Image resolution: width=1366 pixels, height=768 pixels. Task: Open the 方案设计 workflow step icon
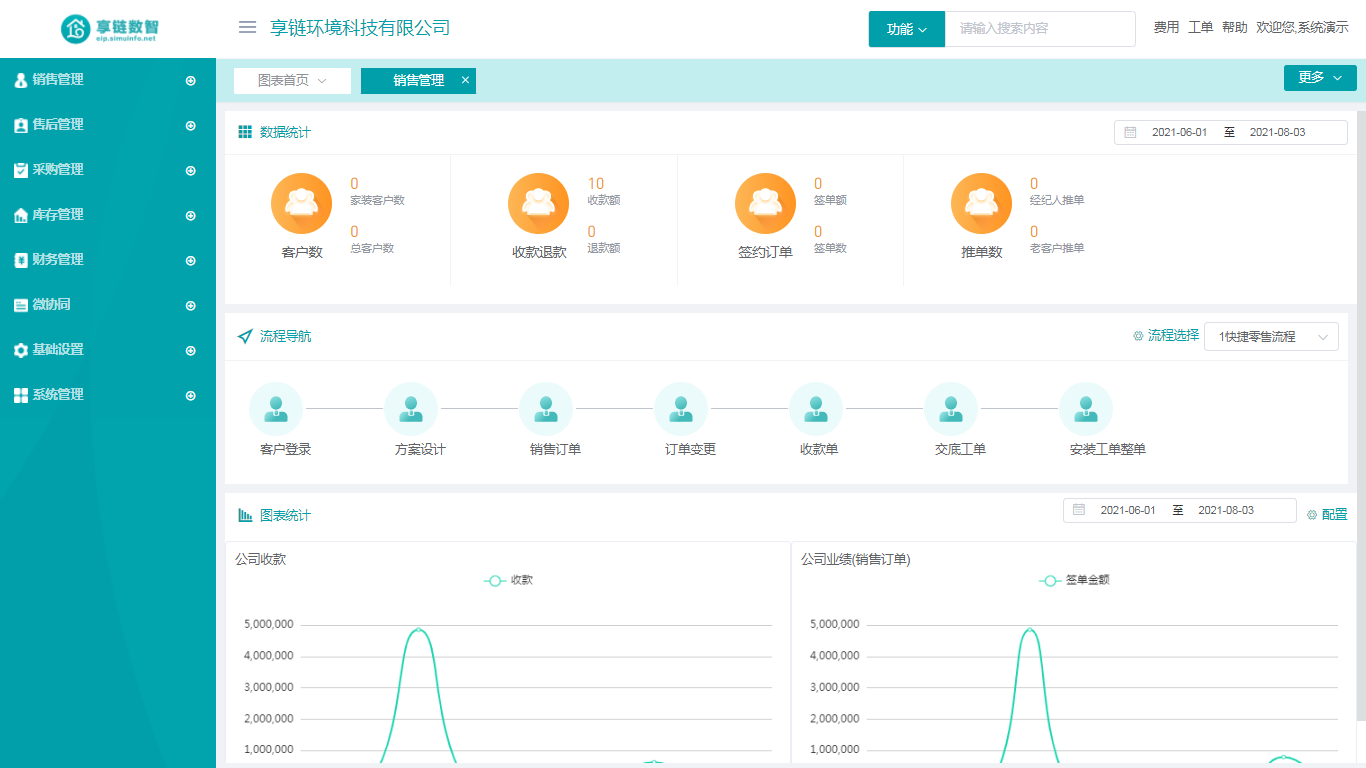[x=411, y=409]
